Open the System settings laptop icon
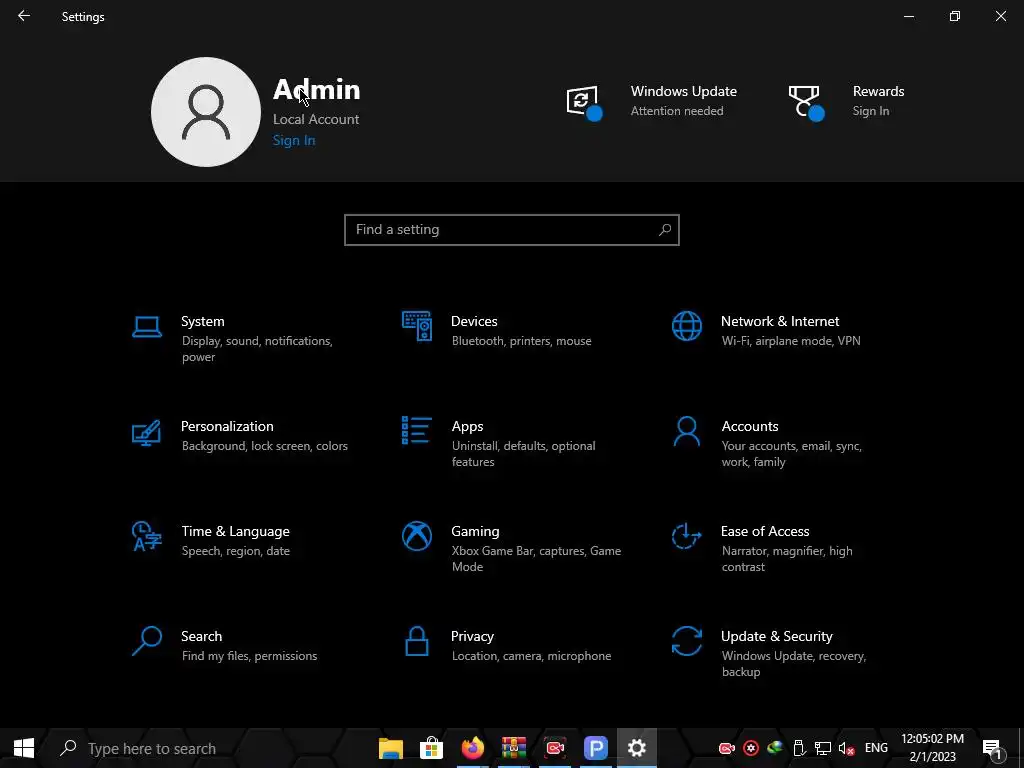Screen dimensions: 1024x768 click(147, 327)
